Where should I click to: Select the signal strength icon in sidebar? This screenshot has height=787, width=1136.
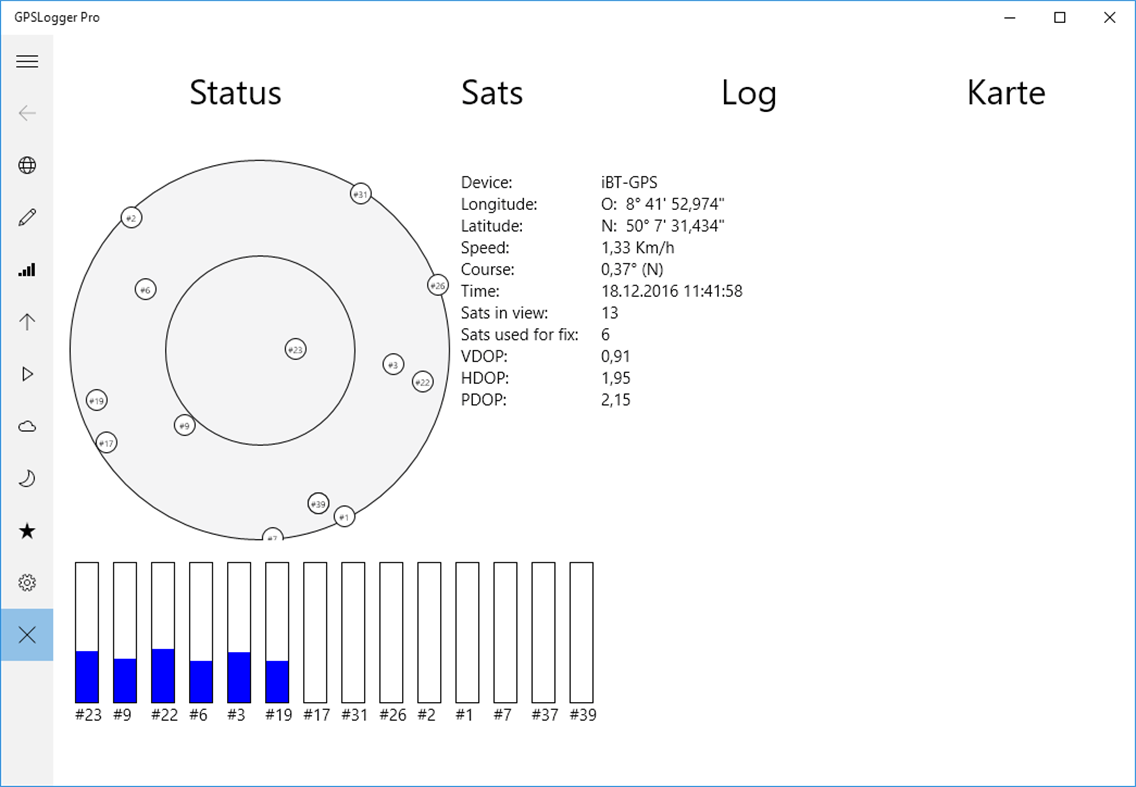click(x=27, y=269)
